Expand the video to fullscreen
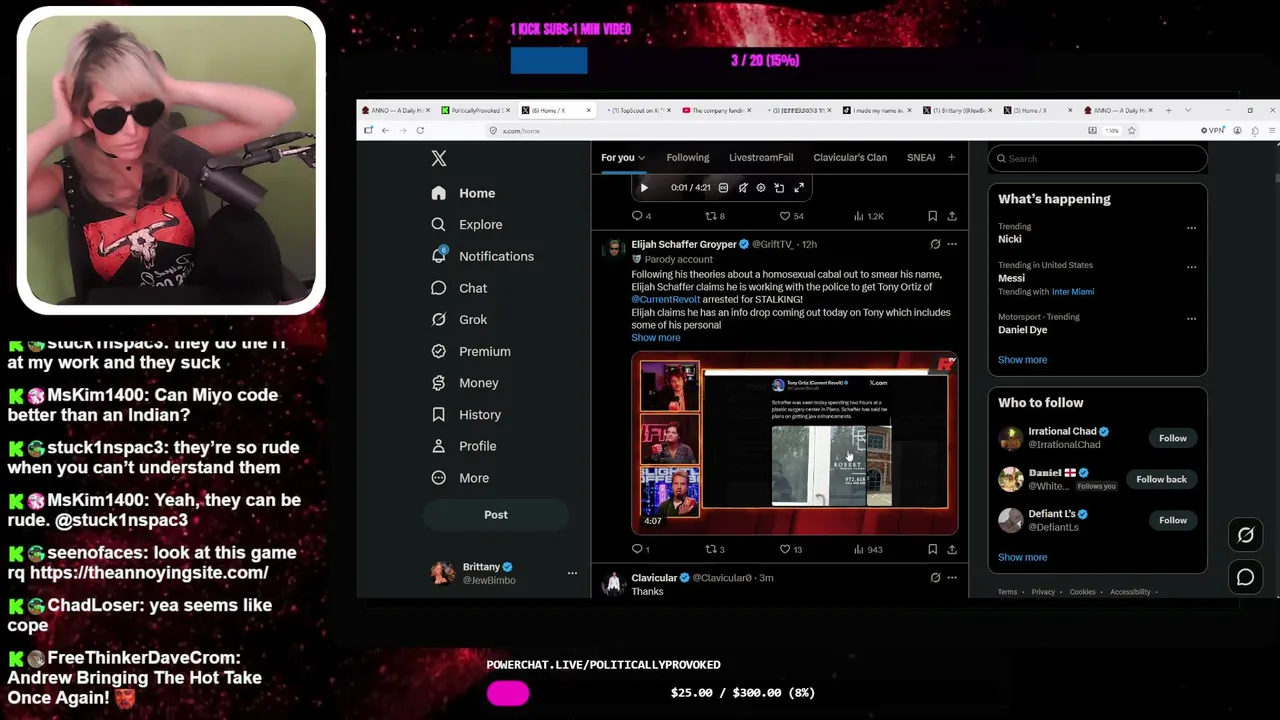1280x720 pixels. pyautogui.click(x=799, y=188)
